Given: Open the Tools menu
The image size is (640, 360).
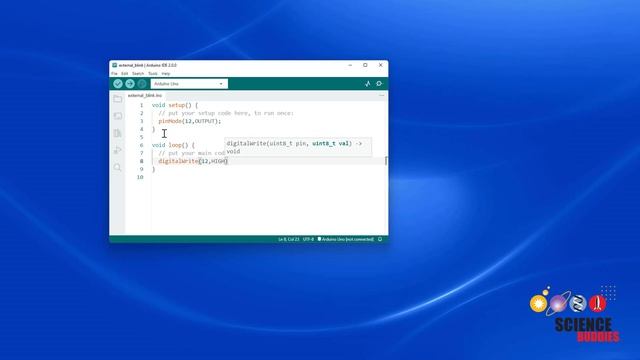Looking at the screenshot, I should click(153, 73).
